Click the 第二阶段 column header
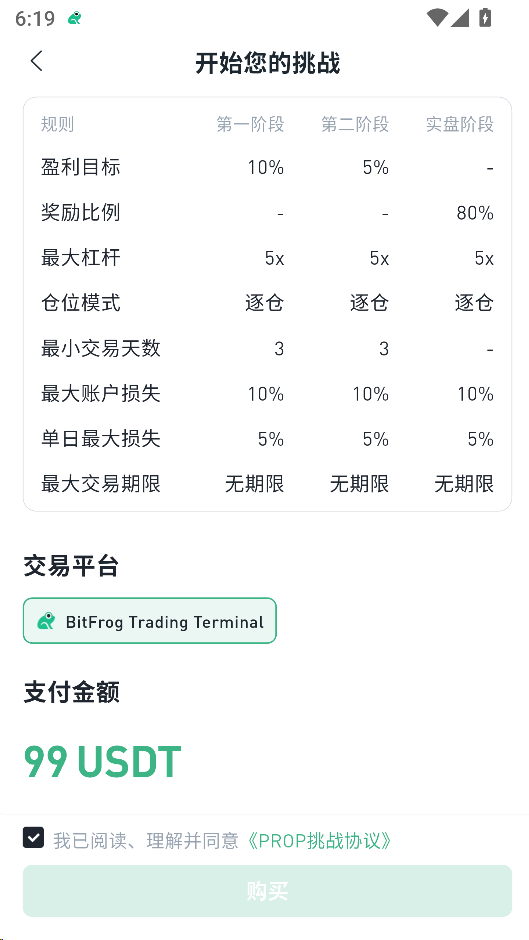This screenshot has width=529, height=940. (355, 125)
